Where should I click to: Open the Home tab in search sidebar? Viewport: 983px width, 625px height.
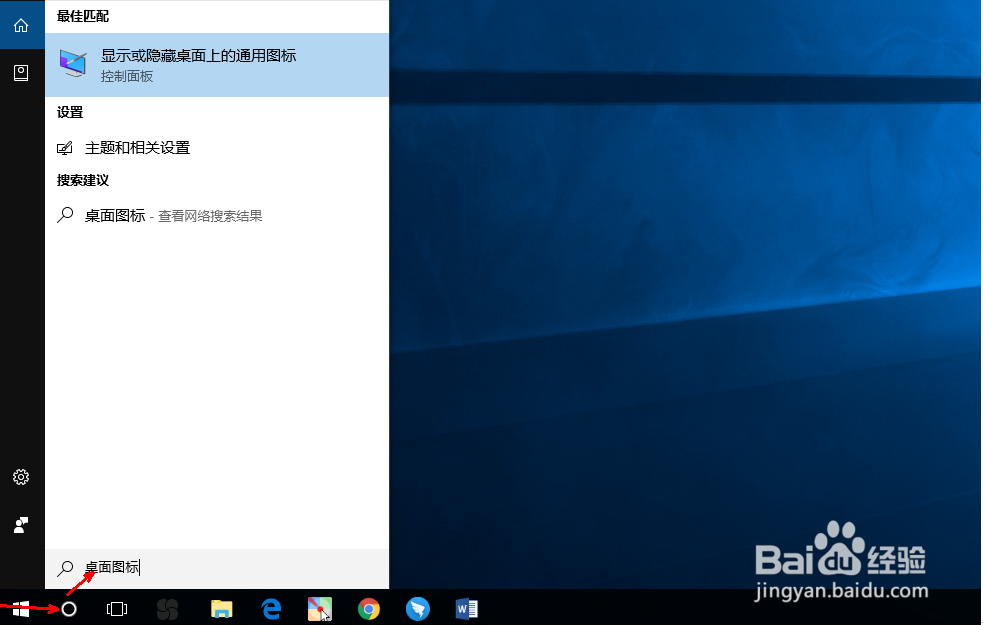click(21, 25)
